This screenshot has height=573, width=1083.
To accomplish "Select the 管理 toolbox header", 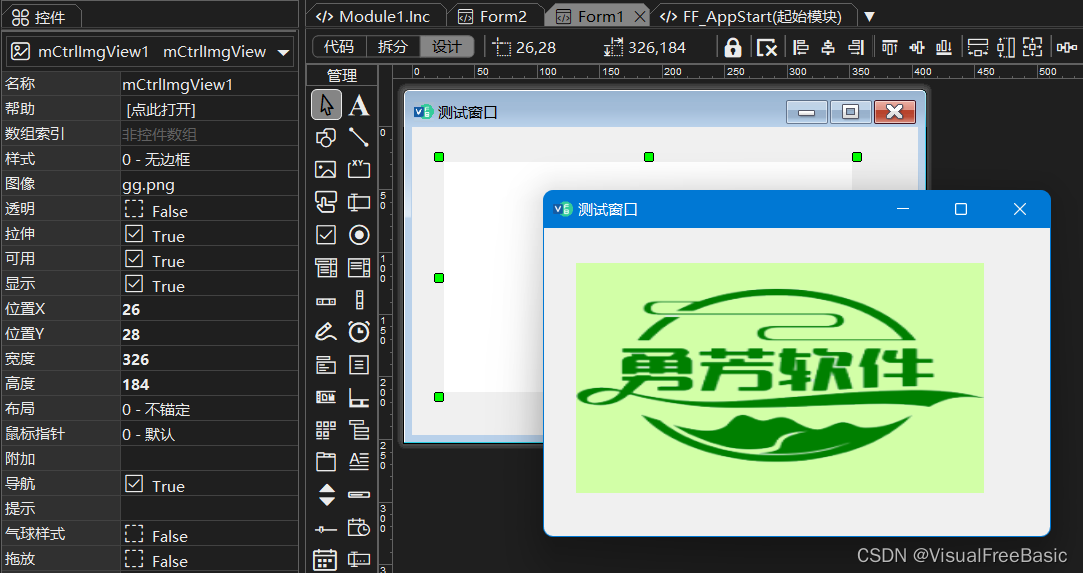I will point(342,75).
